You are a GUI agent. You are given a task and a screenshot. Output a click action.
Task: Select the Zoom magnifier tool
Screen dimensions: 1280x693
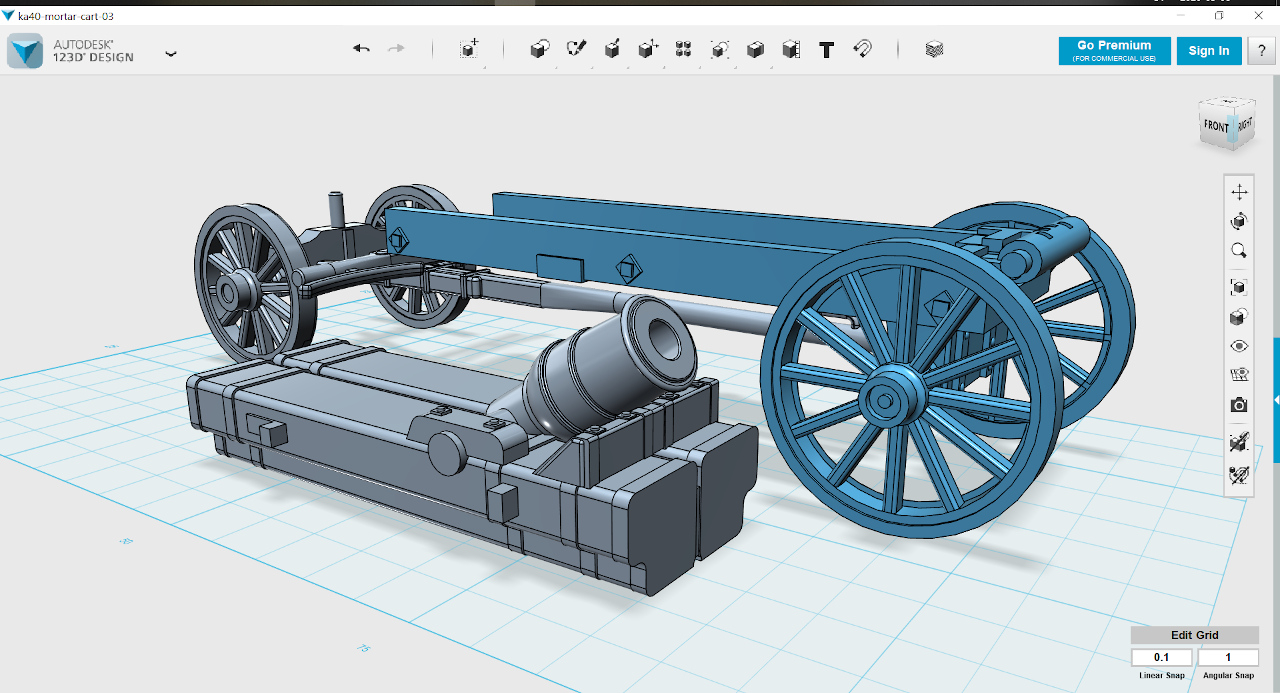[x=1239, y=250]
